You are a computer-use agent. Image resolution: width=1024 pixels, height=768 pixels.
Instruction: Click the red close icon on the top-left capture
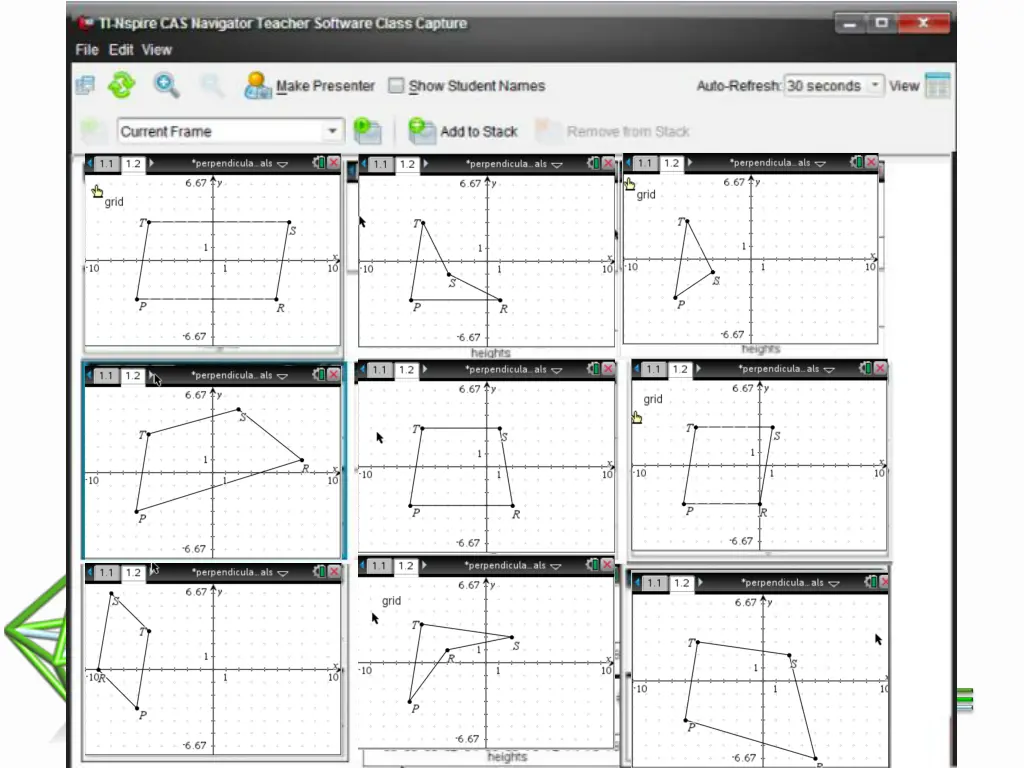334,163
